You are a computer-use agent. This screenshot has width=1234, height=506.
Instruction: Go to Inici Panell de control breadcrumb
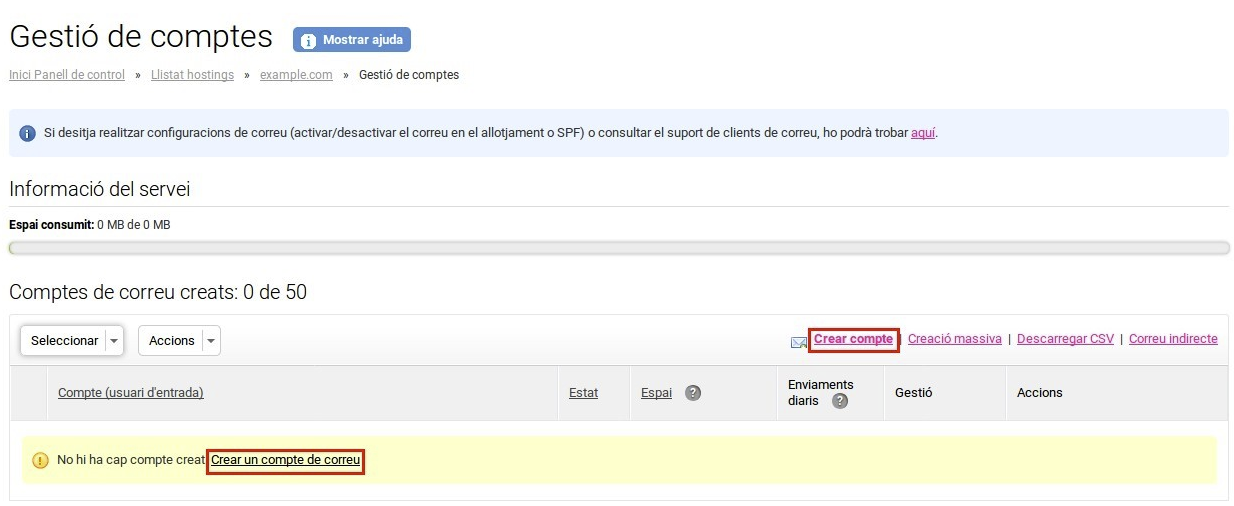pyautogui.click(x=67, y=75)
